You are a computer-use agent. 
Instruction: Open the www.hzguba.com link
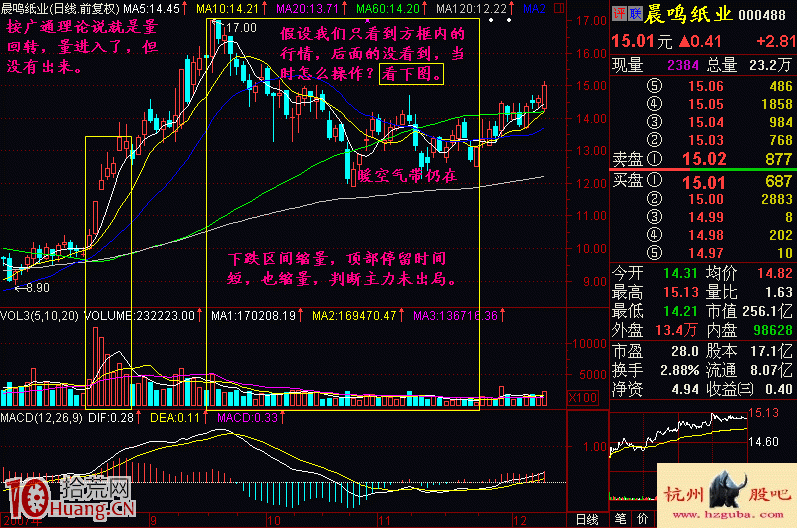(x=727, y=515)
